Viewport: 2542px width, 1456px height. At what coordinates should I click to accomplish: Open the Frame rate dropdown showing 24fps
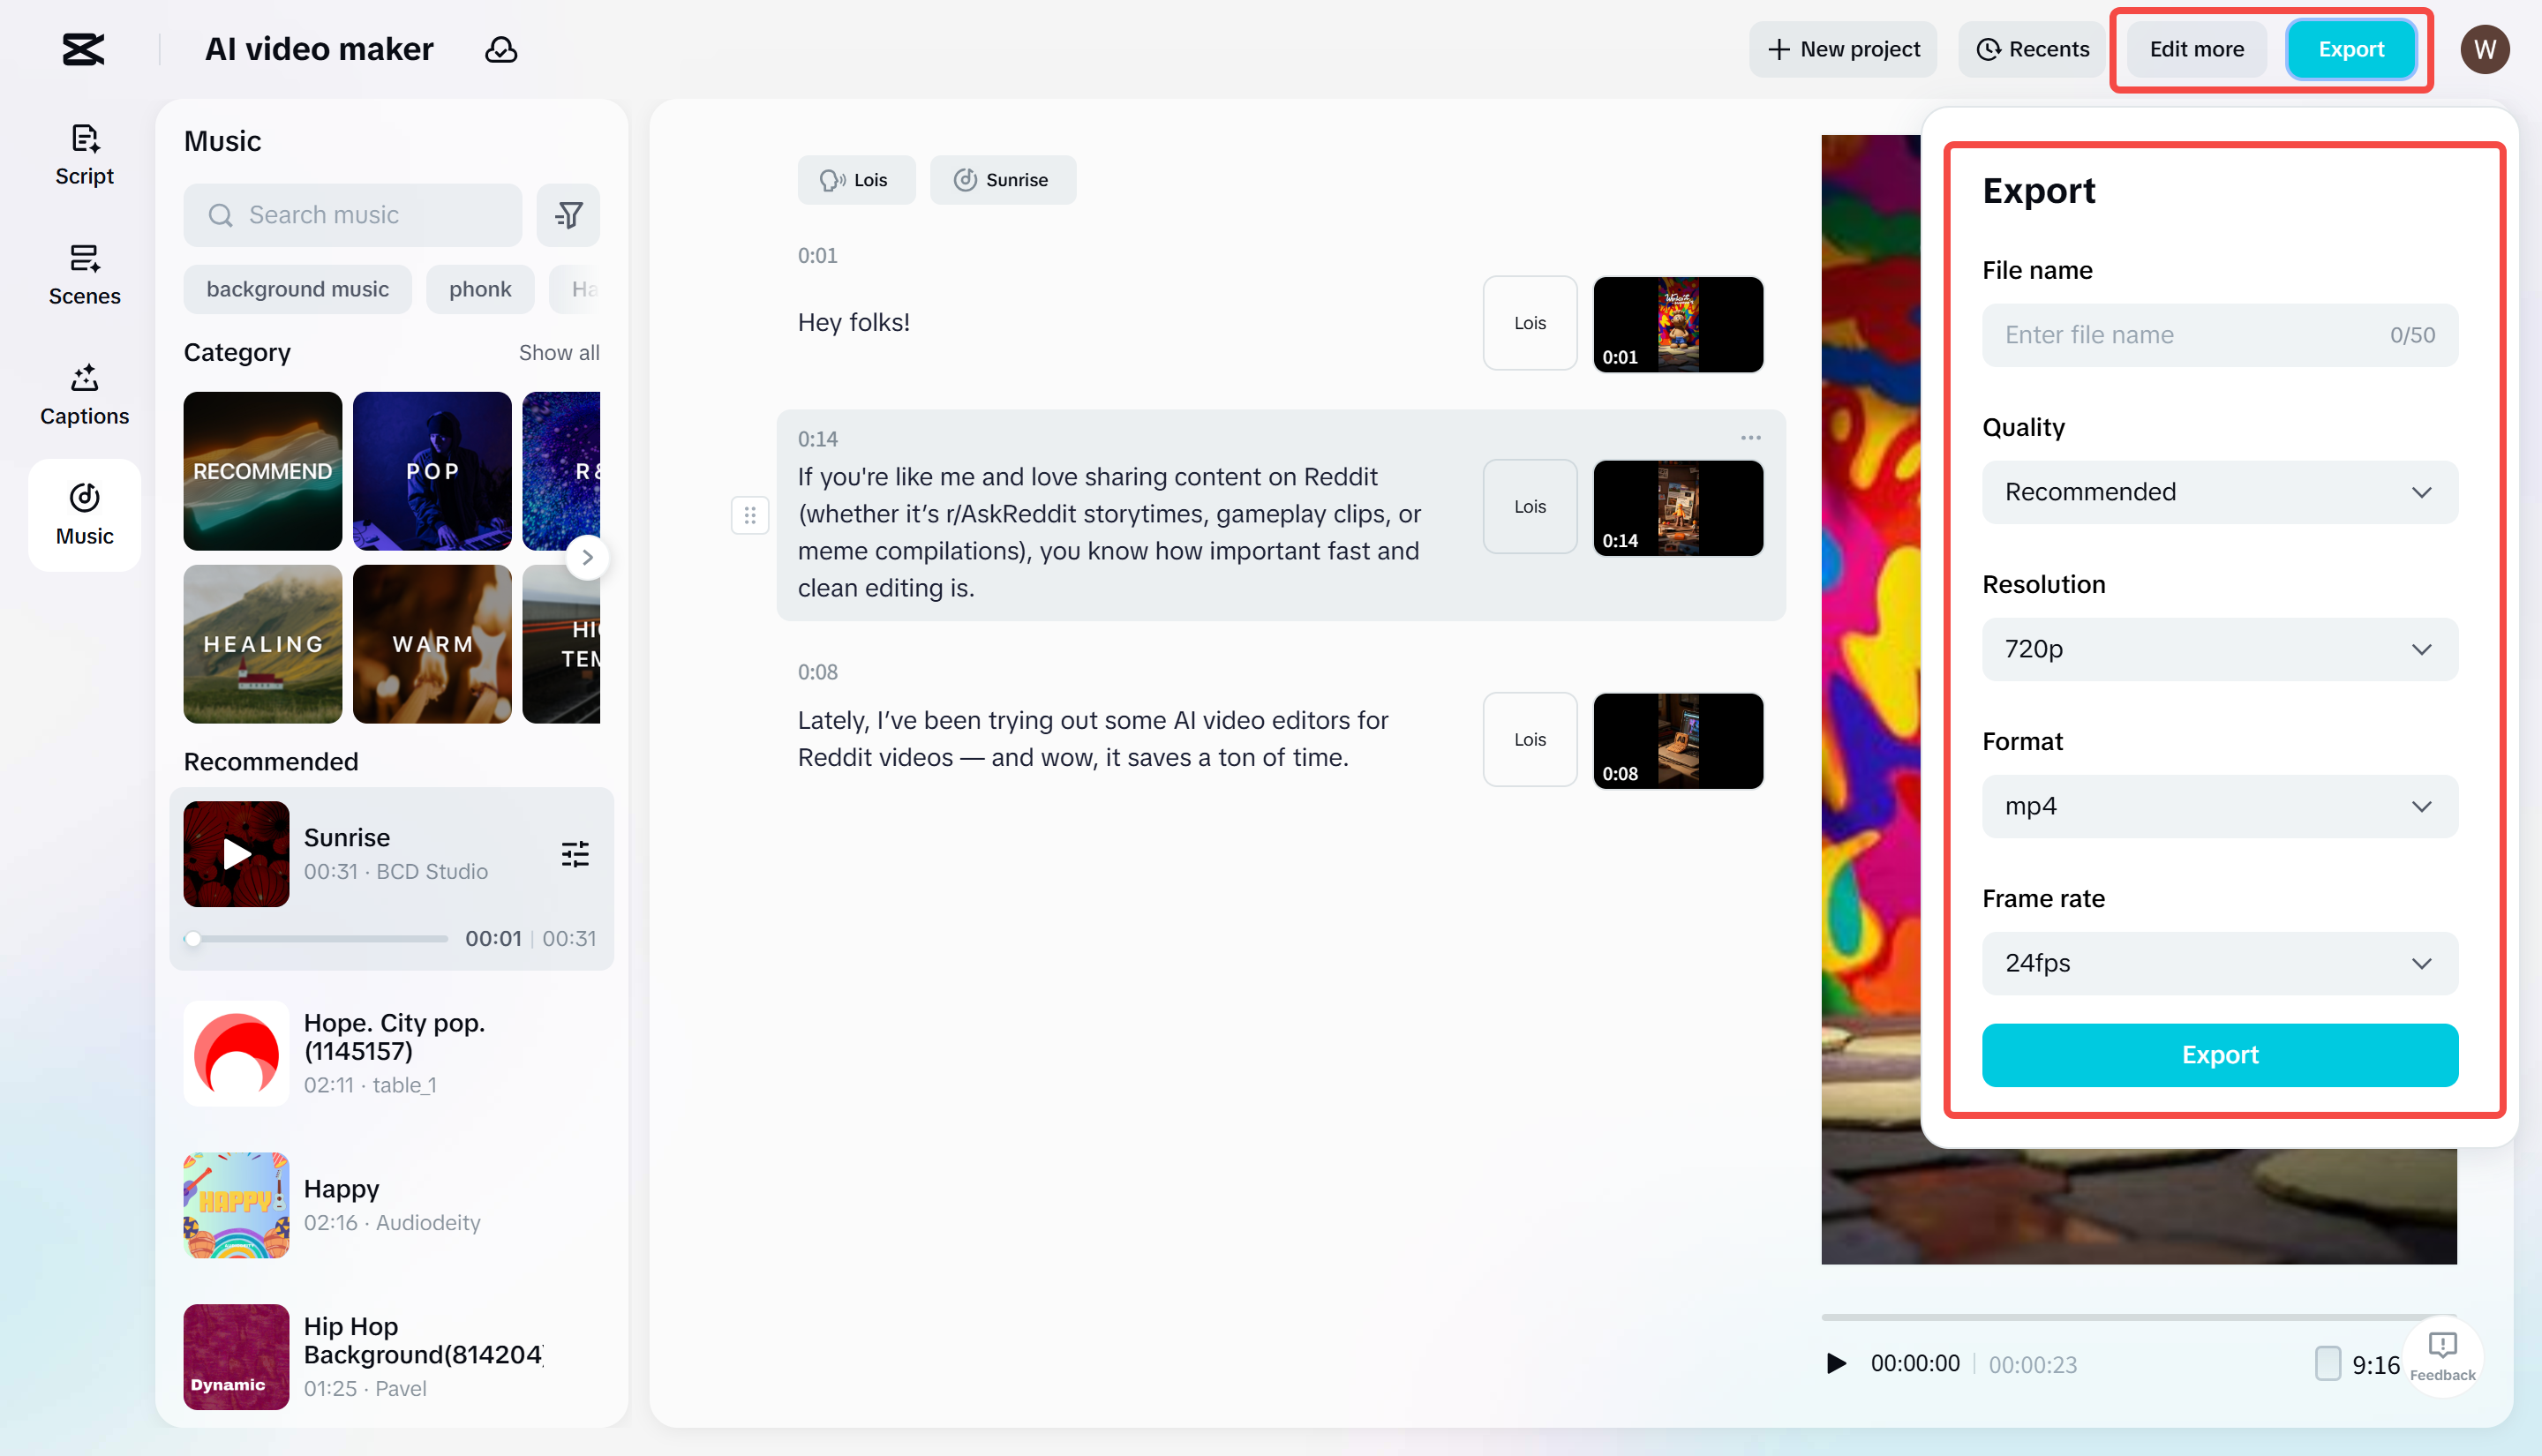click(x=2219, y=963)
